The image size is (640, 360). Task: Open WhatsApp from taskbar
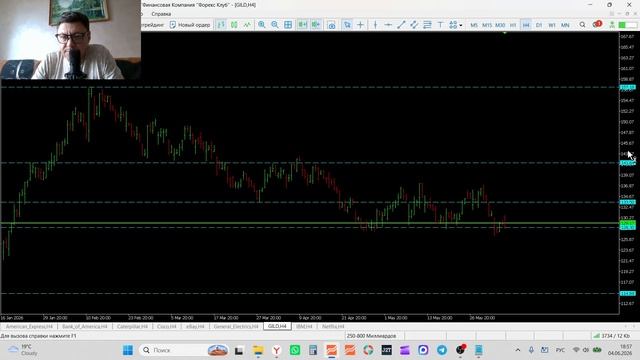click(295, 350)
